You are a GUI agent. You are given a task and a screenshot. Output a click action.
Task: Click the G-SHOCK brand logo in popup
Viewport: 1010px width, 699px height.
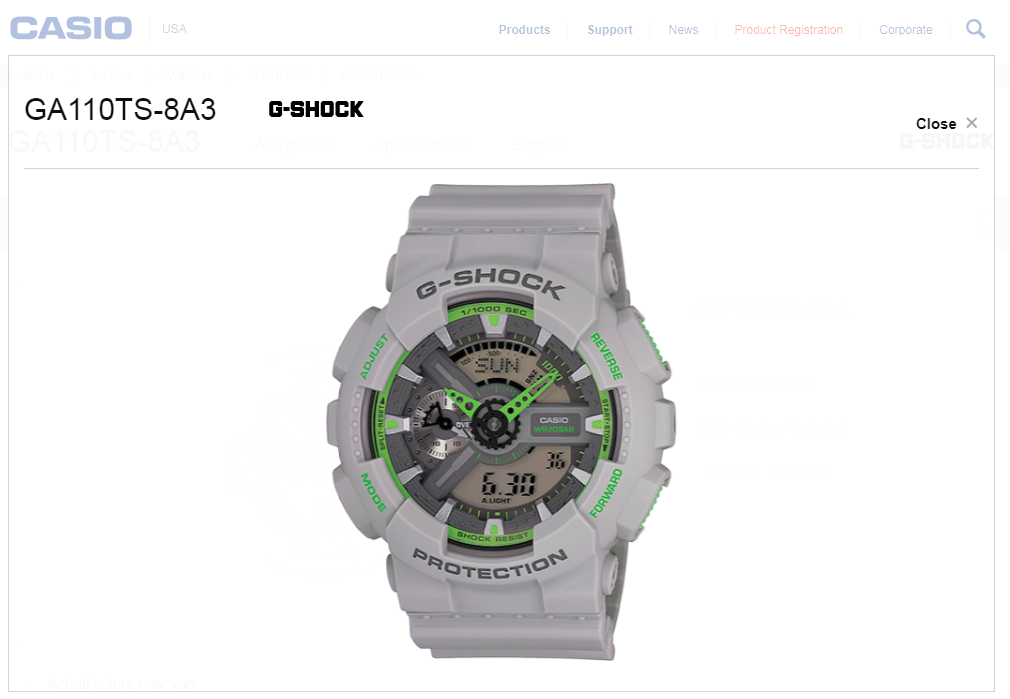316,110
